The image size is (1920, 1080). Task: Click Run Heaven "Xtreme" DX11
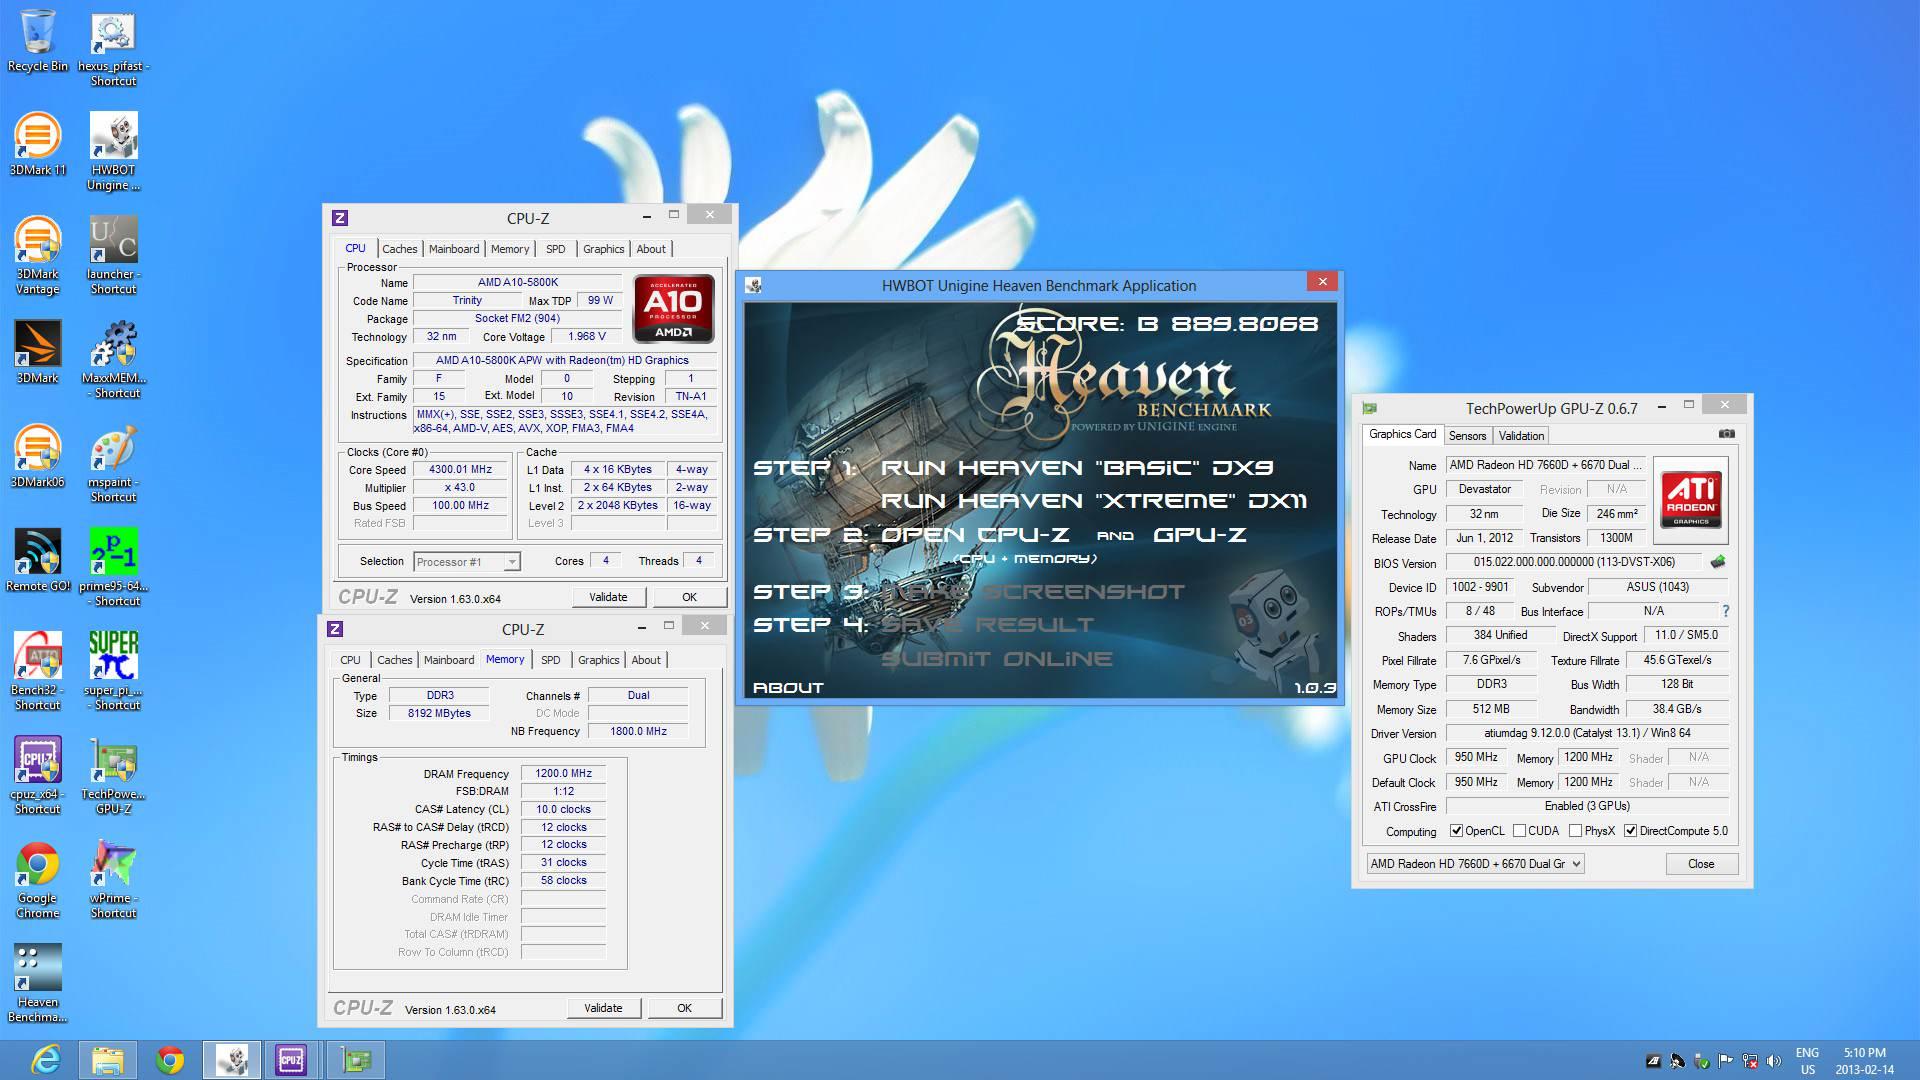pyautogui.click(x=1094, y=501)
